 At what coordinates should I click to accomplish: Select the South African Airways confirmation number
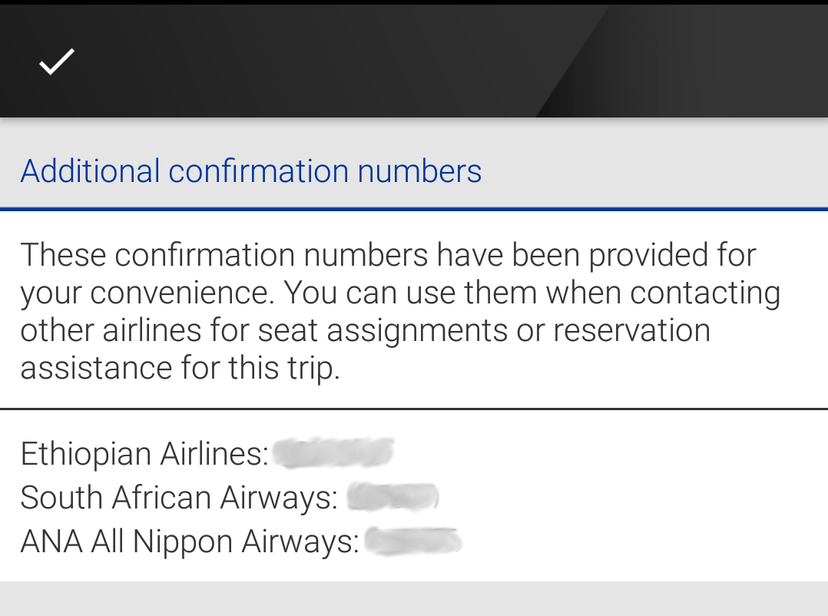pyautogui.click(x=394, y=496)
